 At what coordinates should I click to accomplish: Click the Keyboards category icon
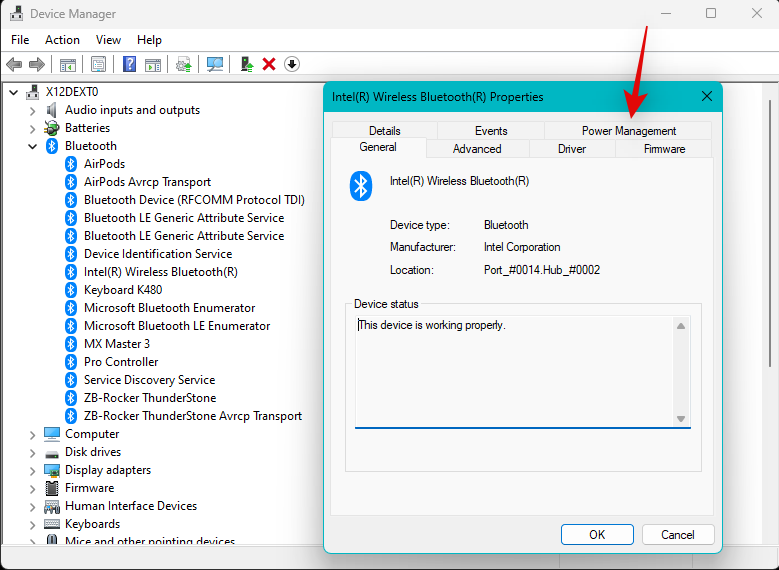pos(52,524)
